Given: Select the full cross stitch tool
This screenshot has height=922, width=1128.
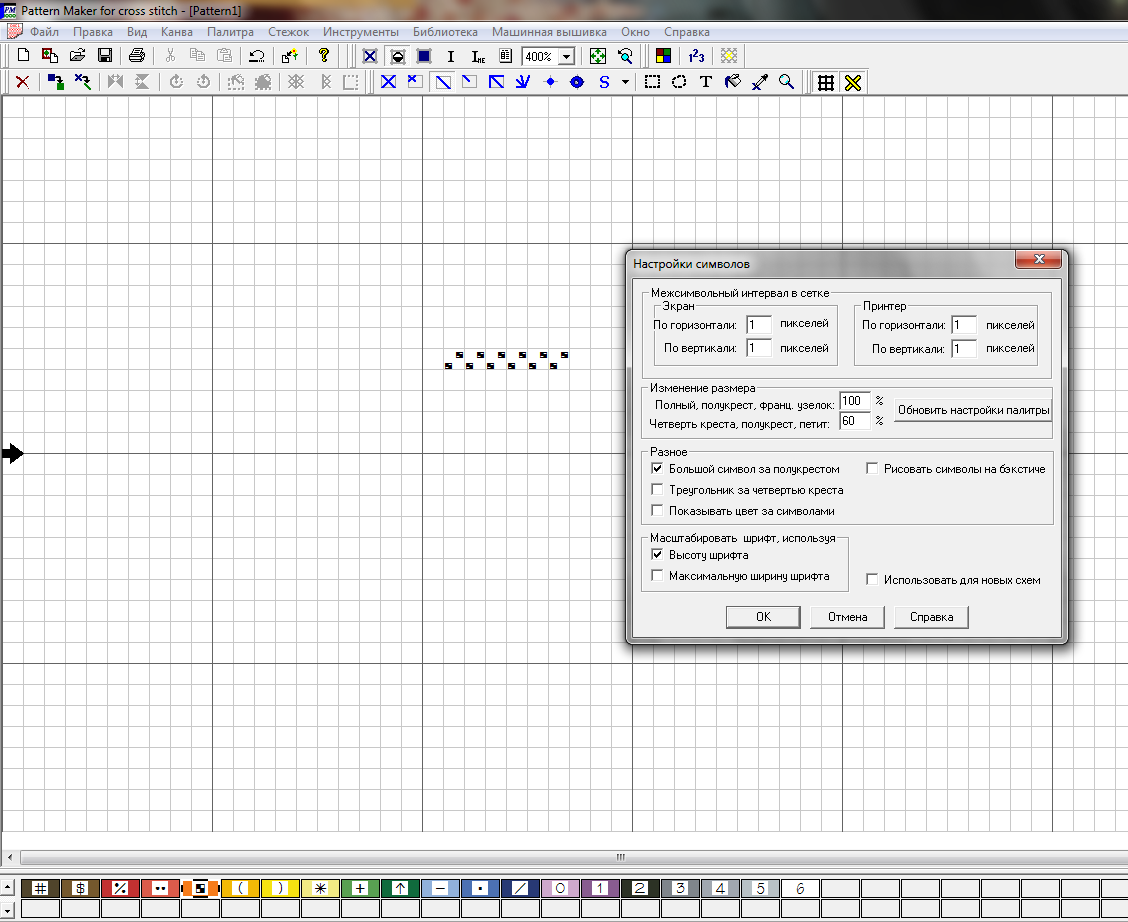Looking at the screenshot, I should (388, 82).
